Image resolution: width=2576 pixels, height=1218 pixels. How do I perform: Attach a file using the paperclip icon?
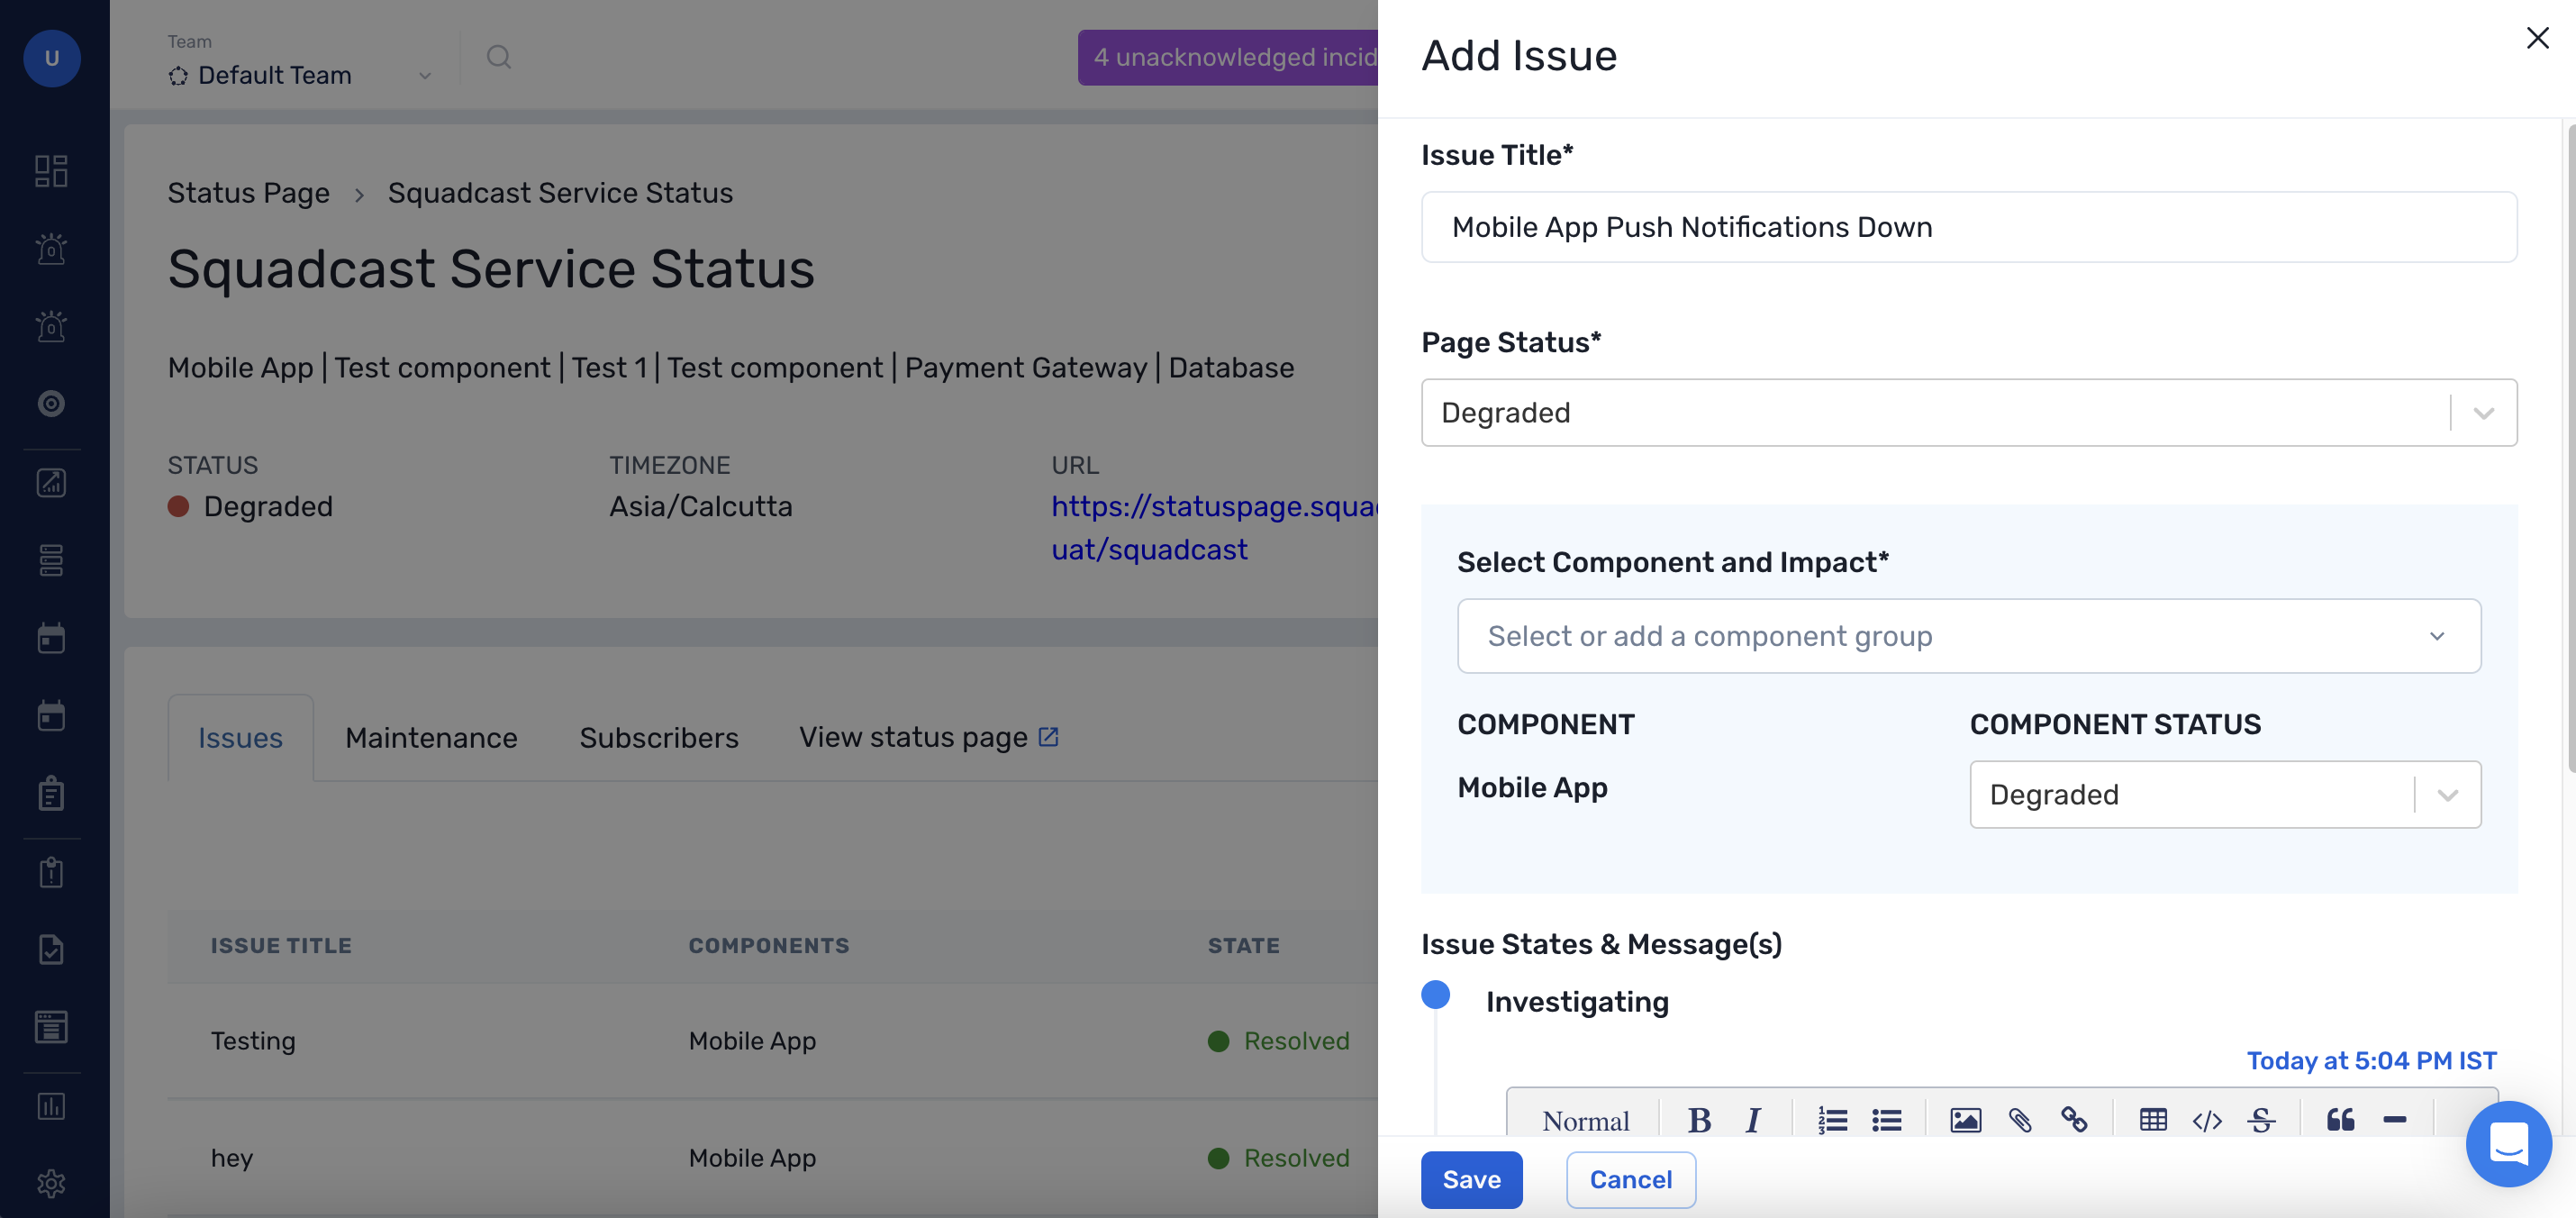2021,1119
